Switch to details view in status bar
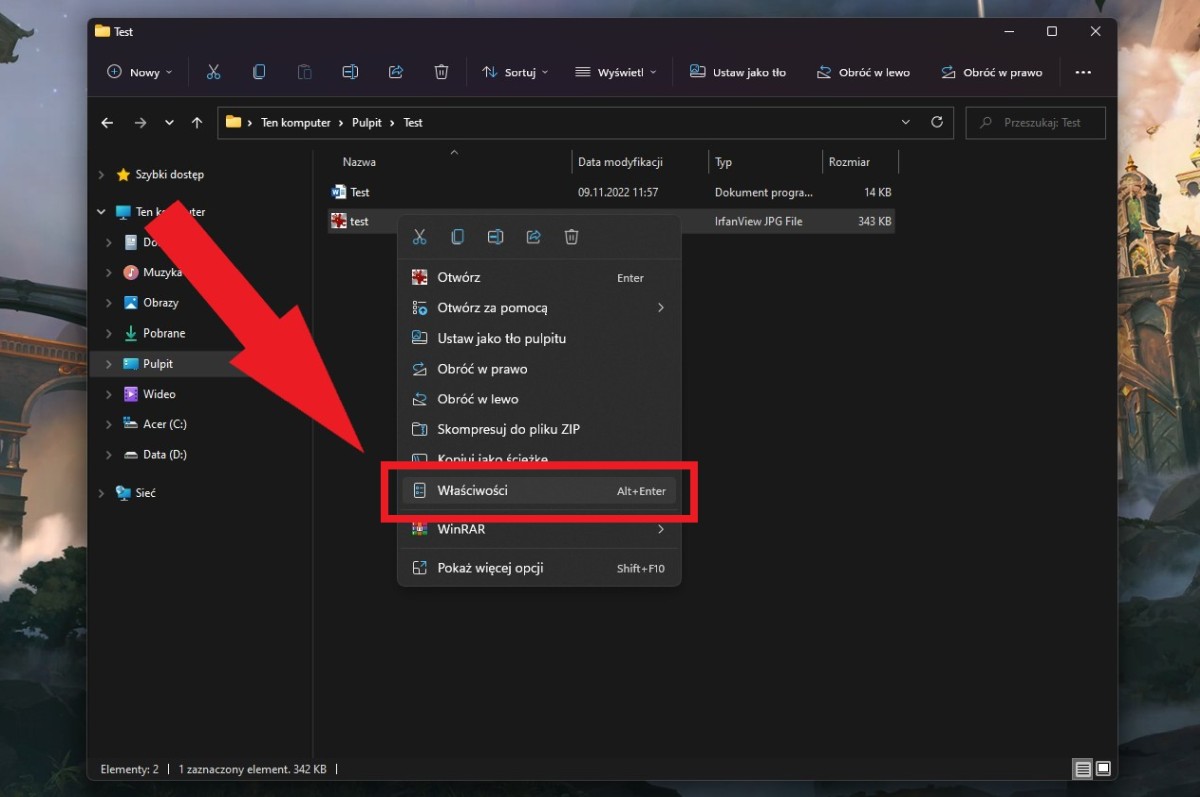 1082,769
